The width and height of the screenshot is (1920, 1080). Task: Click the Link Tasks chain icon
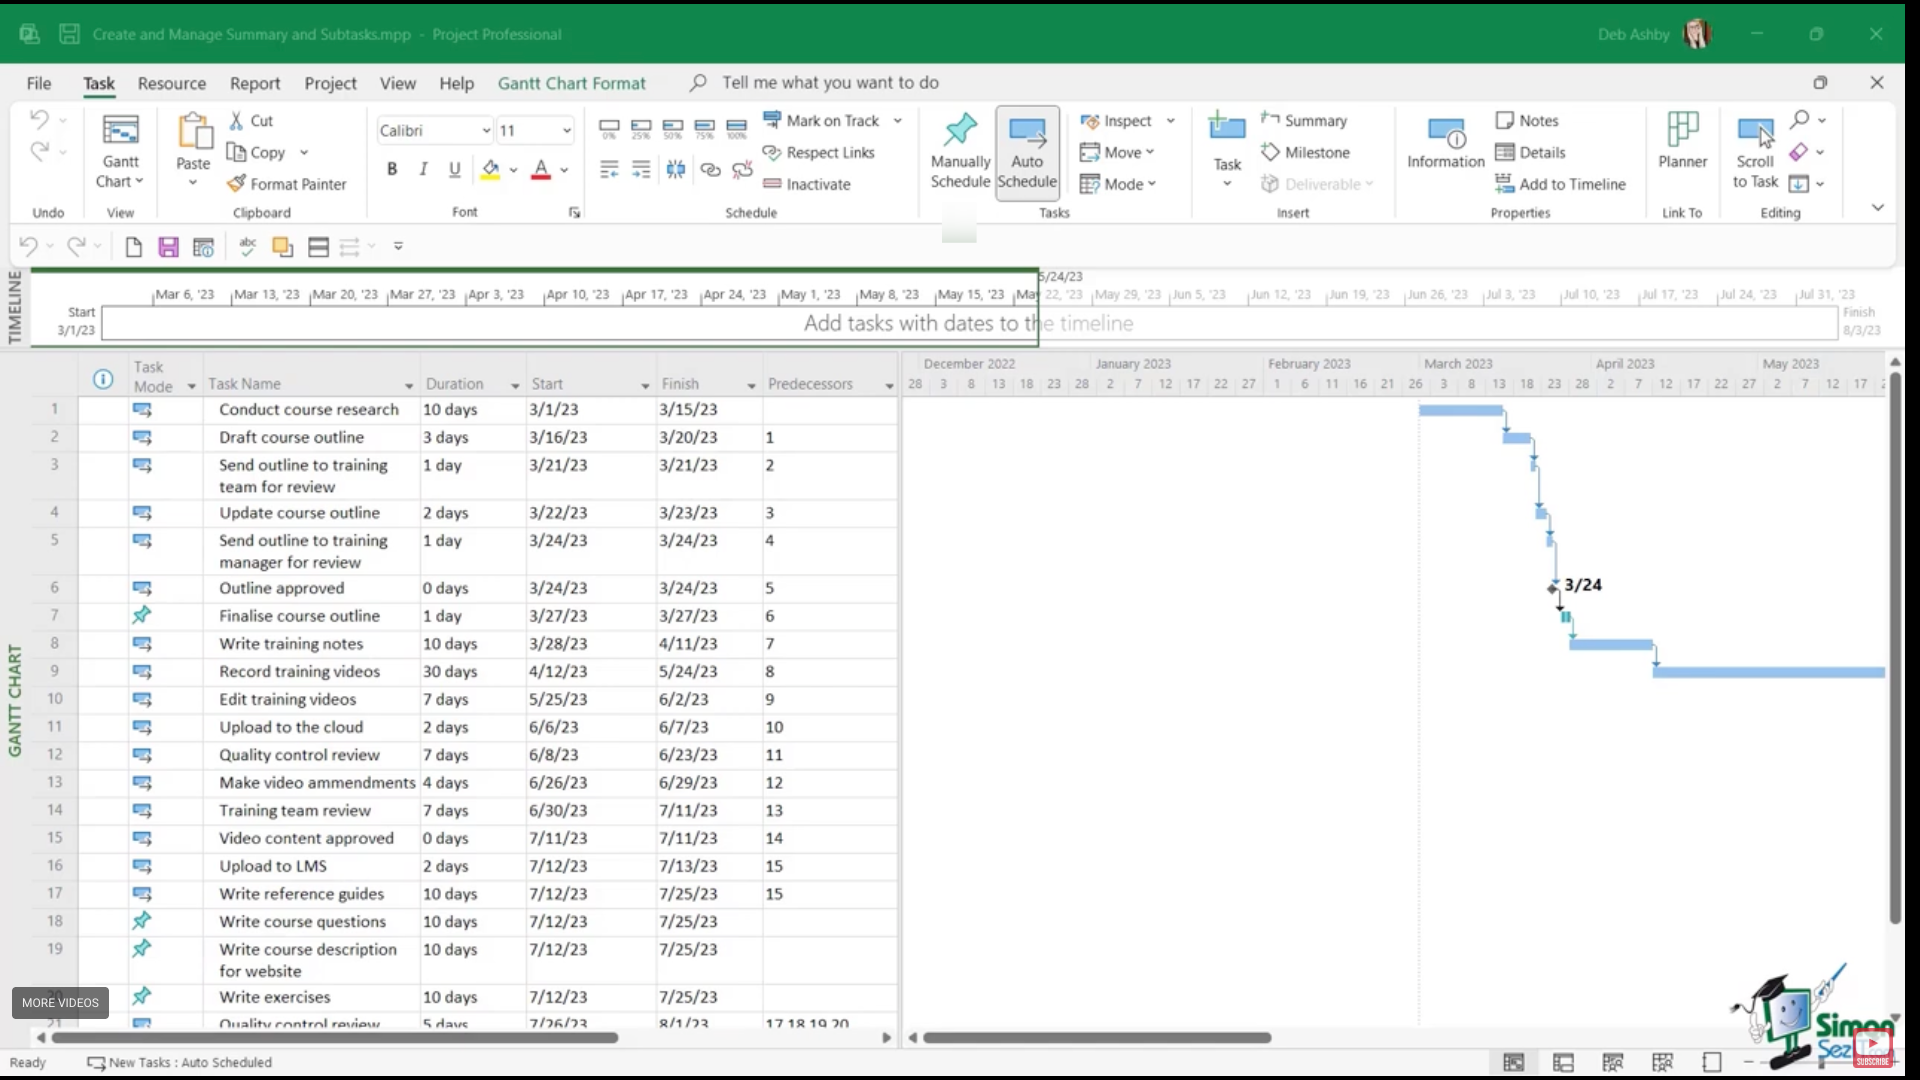pos(710,169)
